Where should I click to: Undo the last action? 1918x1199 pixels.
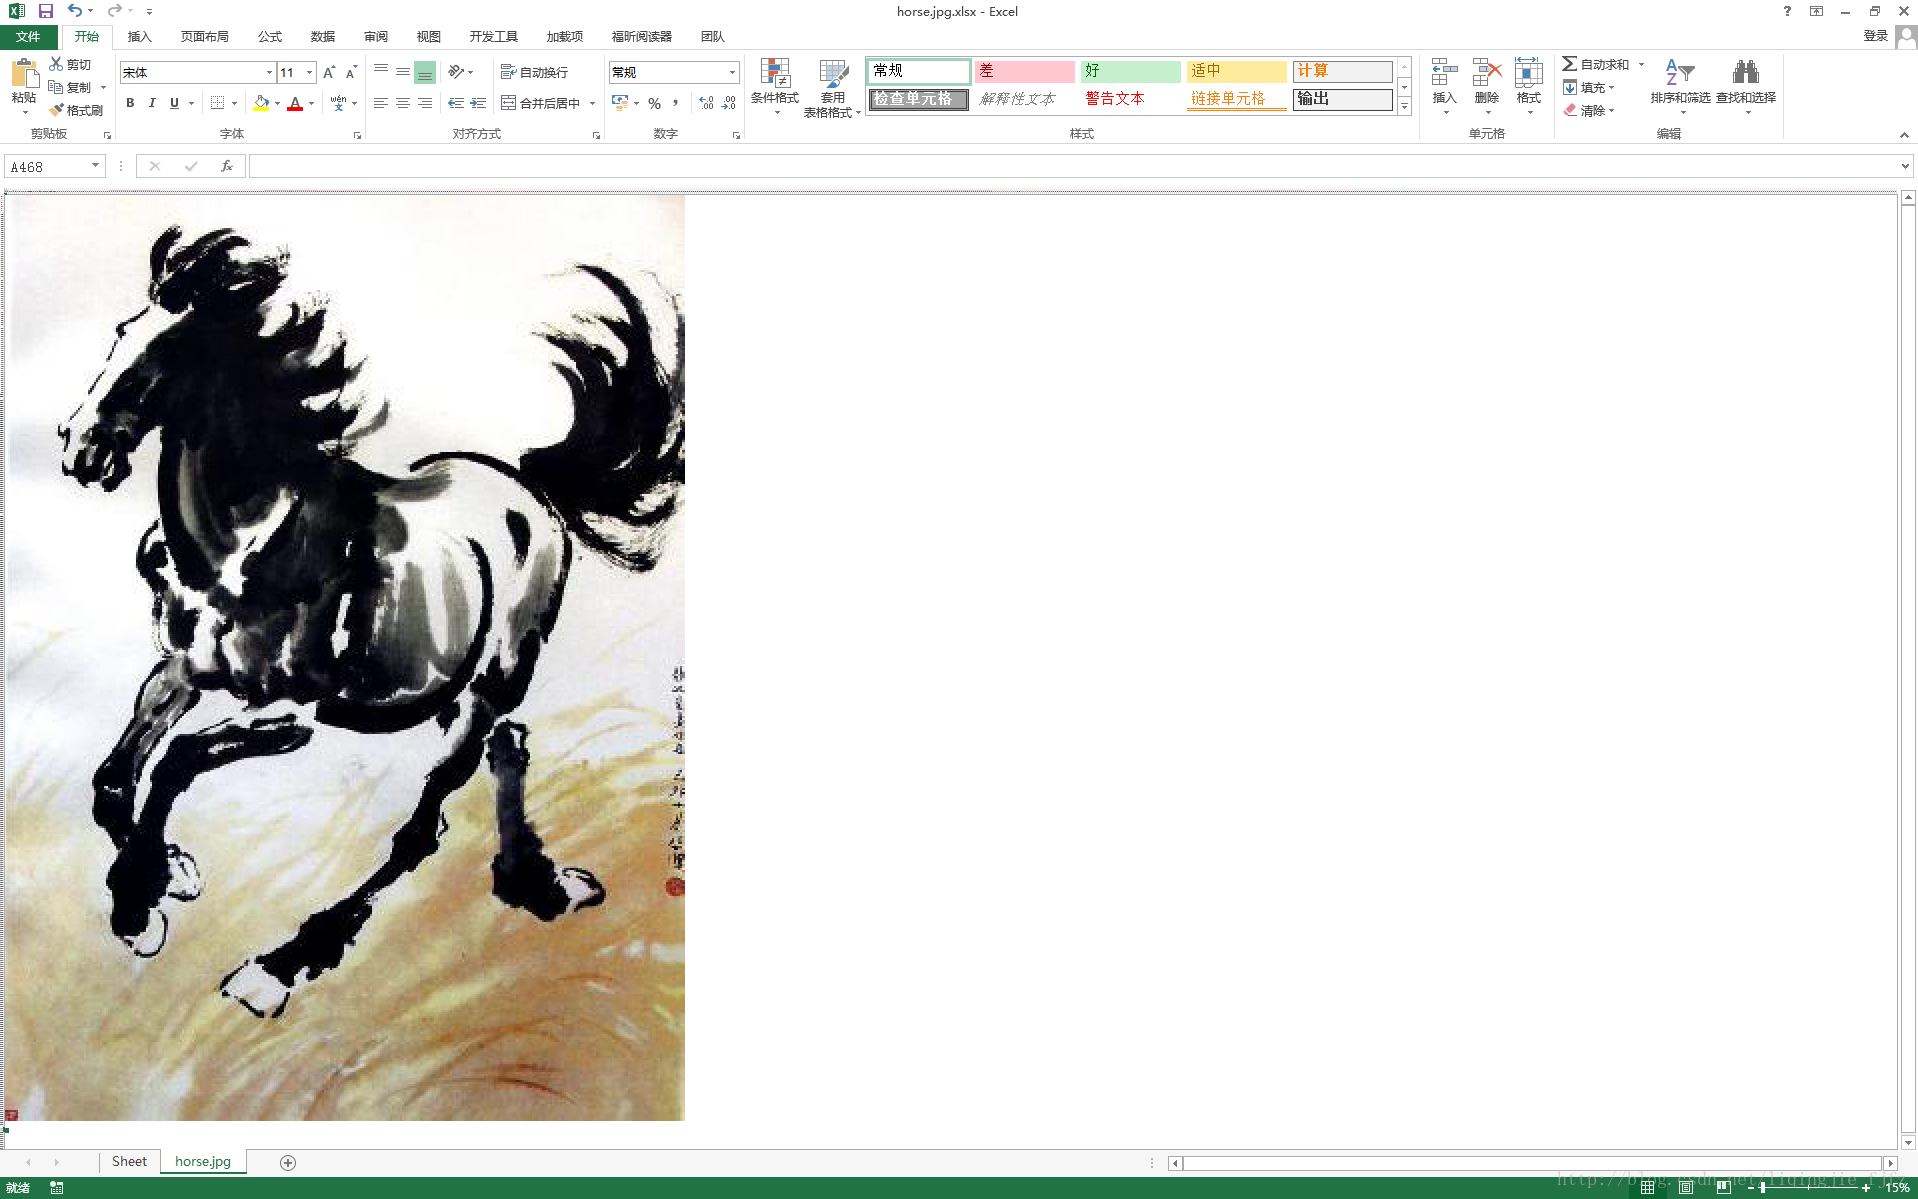[x=75, y=11]
